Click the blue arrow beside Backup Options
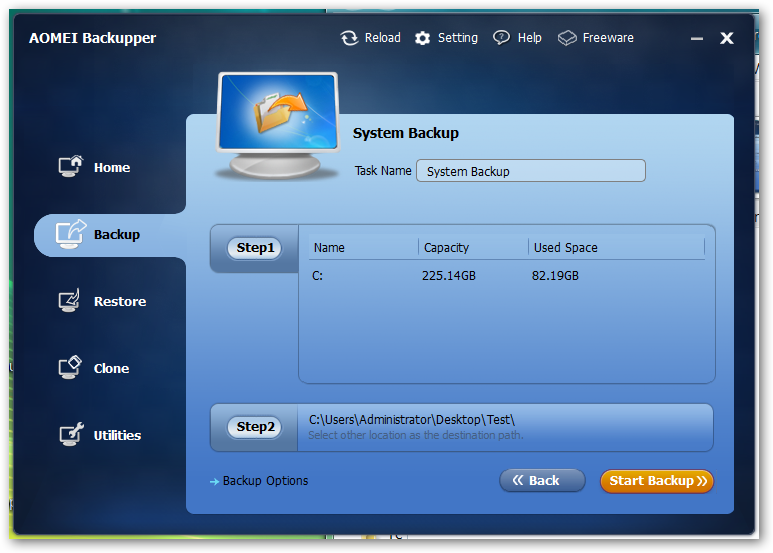Screen dimensions: 773x553 pos(214,482)
